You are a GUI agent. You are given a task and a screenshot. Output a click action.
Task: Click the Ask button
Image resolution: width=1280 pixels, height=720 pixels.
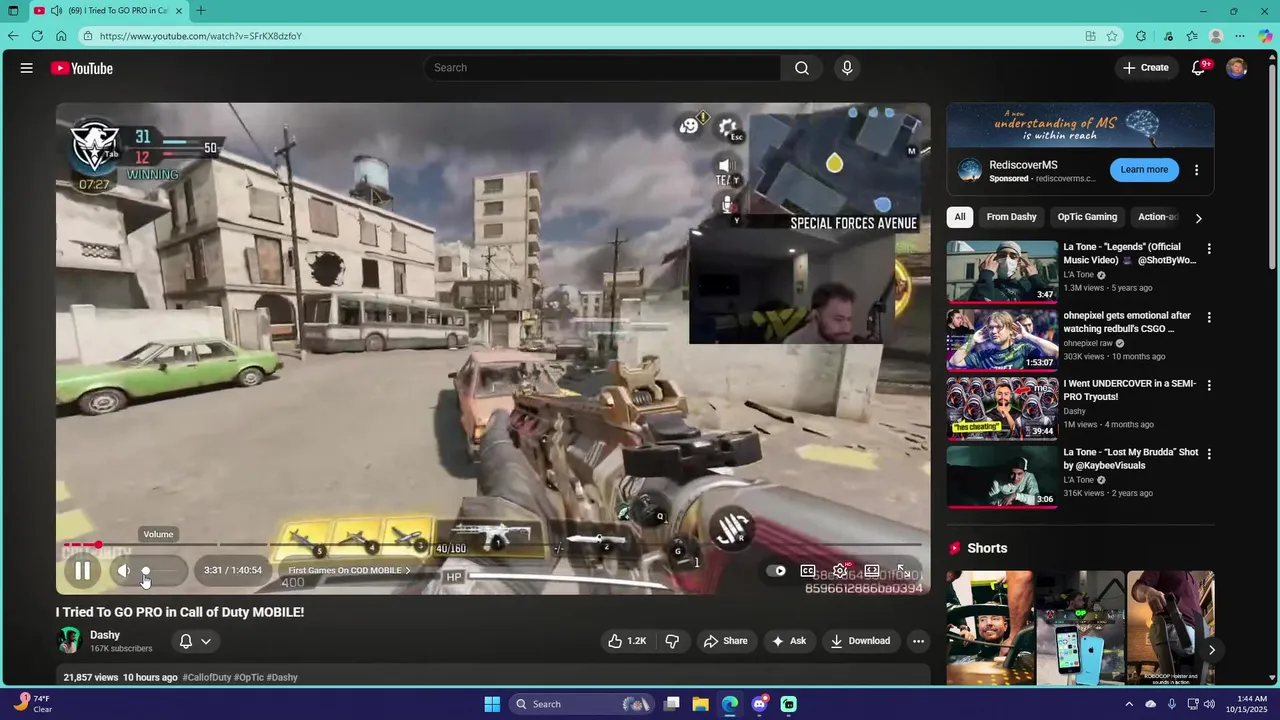pyautogui.click(x=788, y=641)
